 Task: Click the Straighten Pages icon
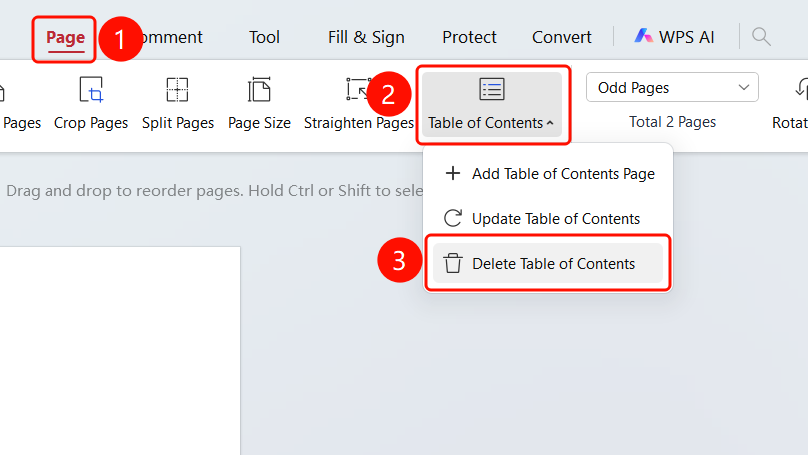tap(358, 89)
